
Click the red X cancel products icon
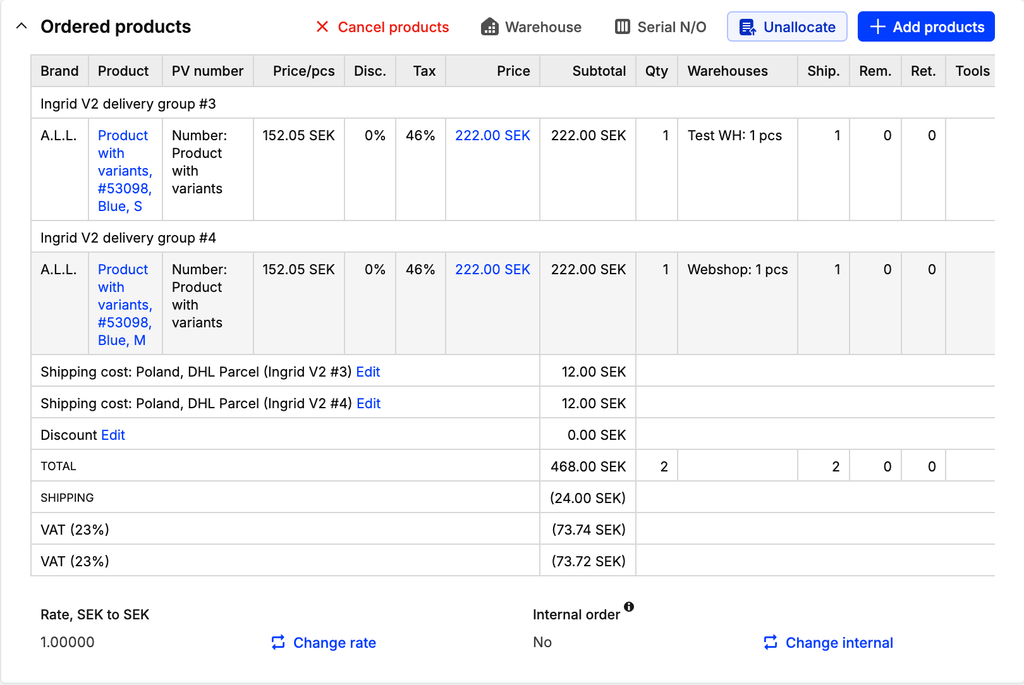point(323,27)
